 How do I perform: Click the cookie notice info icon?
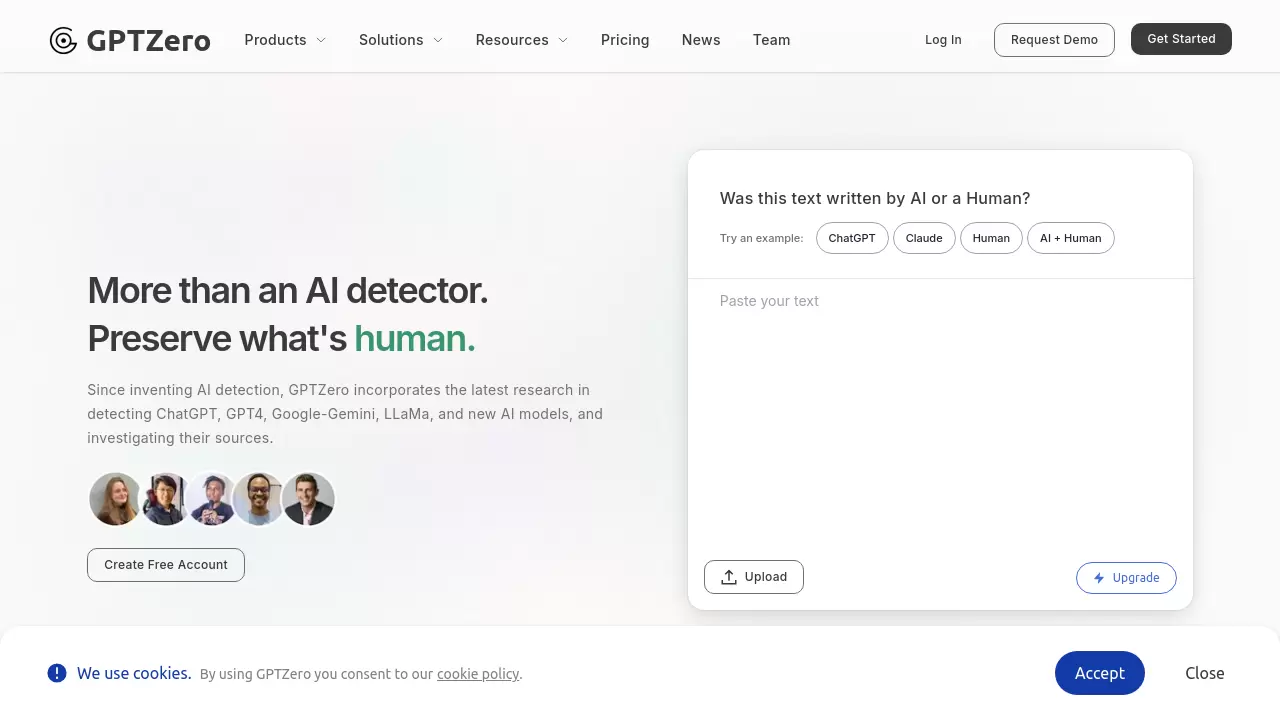pyautogui.click(x=57, y=673)
